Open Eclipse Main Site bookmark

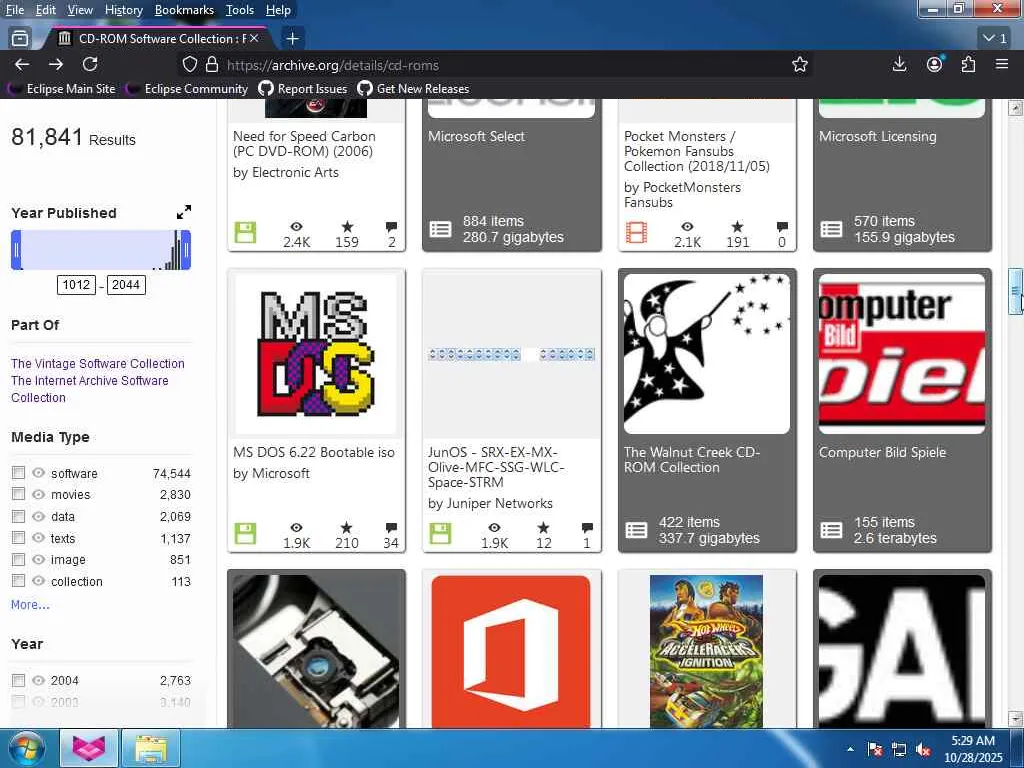point(62,89)
